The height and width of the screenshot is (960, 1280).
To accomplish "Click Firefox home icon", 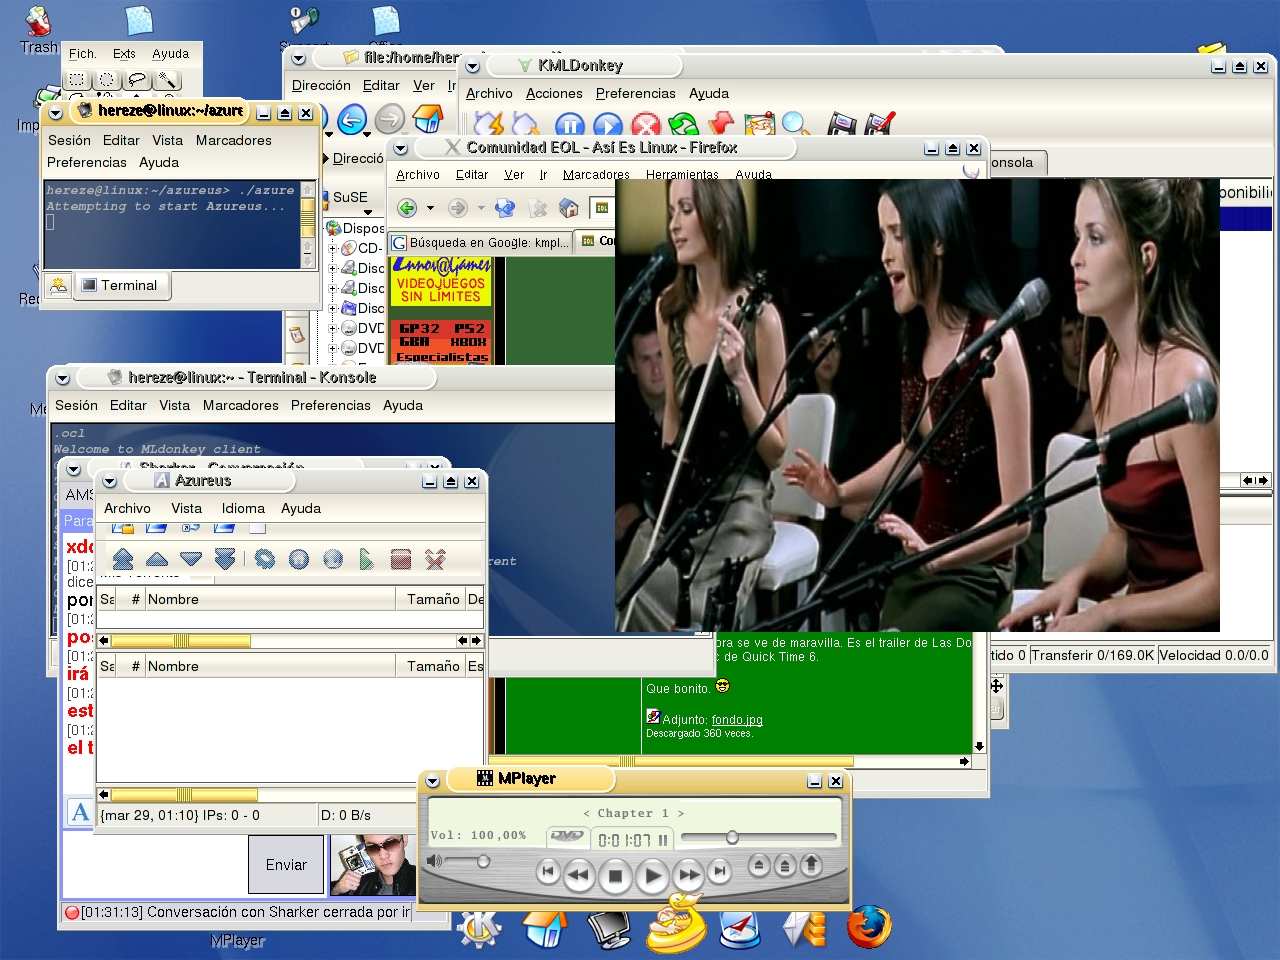I will (x=569, y=208).
